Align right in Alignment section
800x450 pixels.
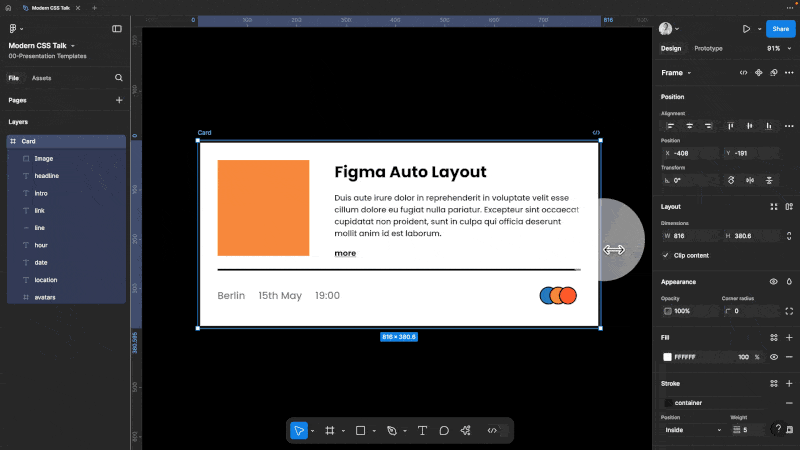point(708,126)
